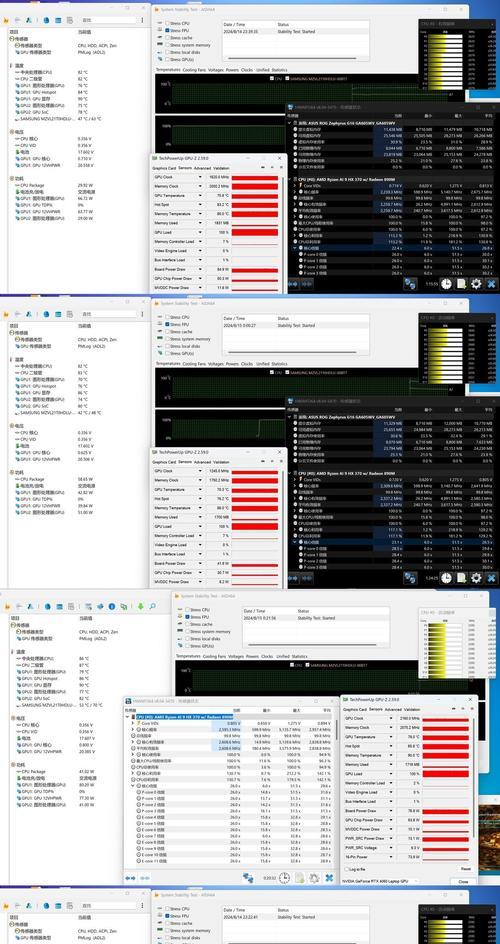The image size is (500, 944).
Task: Select date cell 2024/8/15 0:00:27
Action: coord(240,325)
